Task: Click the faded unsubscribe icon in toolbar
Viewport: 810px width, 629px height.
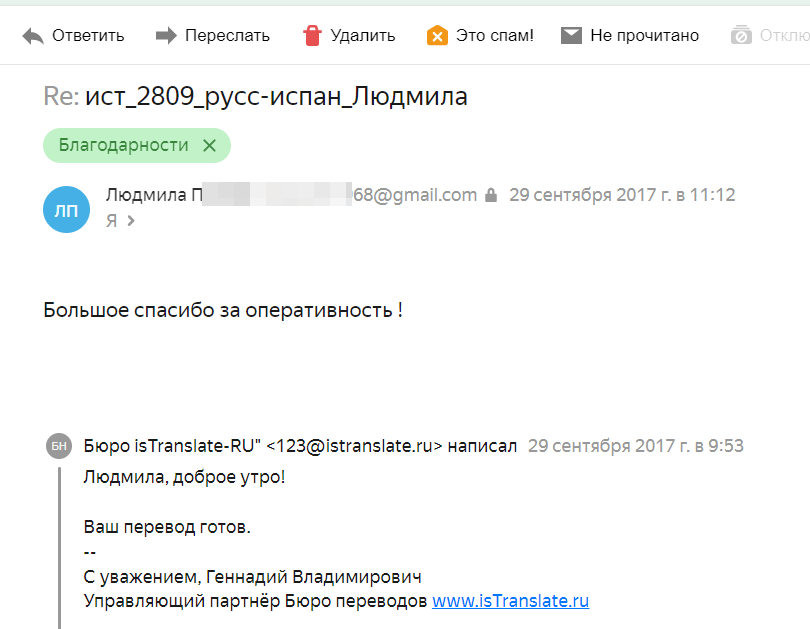Action: [x=741, y=35]
